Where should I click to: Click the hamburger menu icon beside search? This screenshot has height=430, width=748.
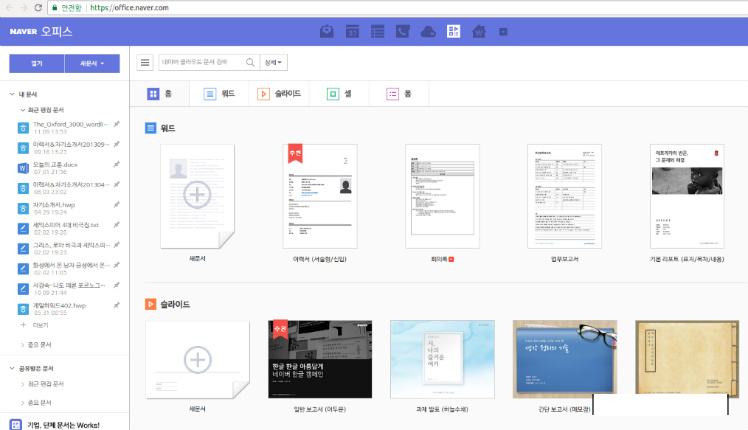coord(145,63)
